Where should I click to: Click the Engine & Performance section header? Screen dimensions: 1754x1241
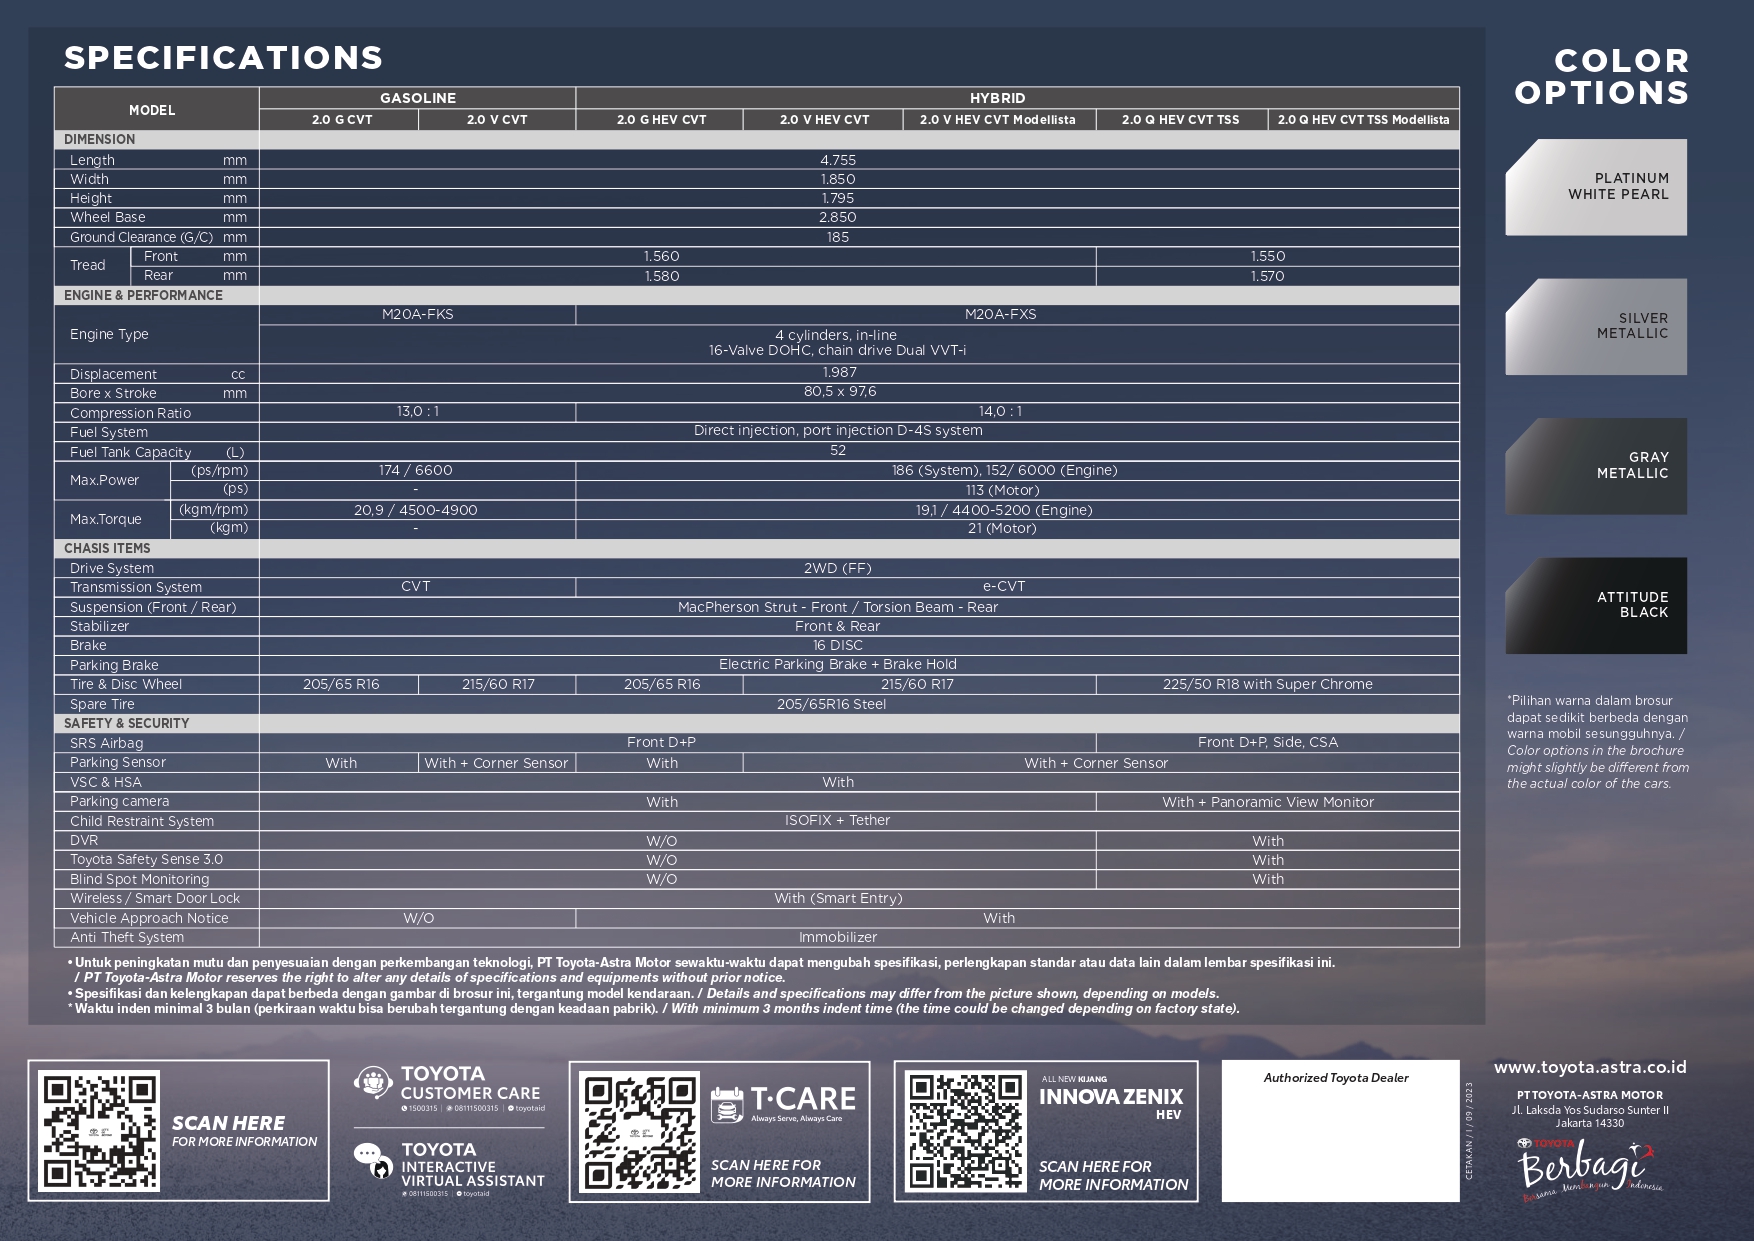pyautogui.click(x=143, y=295)
